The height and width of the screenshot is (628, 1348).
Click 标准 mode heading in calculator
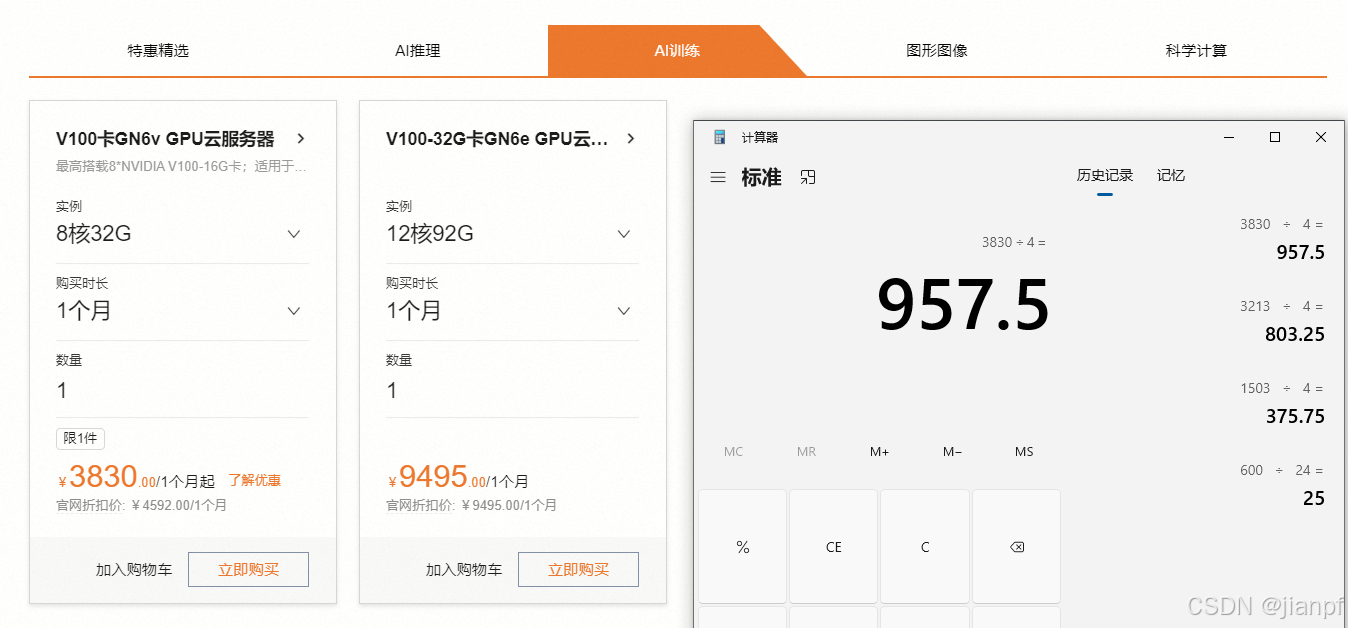(x=761, y=177)
